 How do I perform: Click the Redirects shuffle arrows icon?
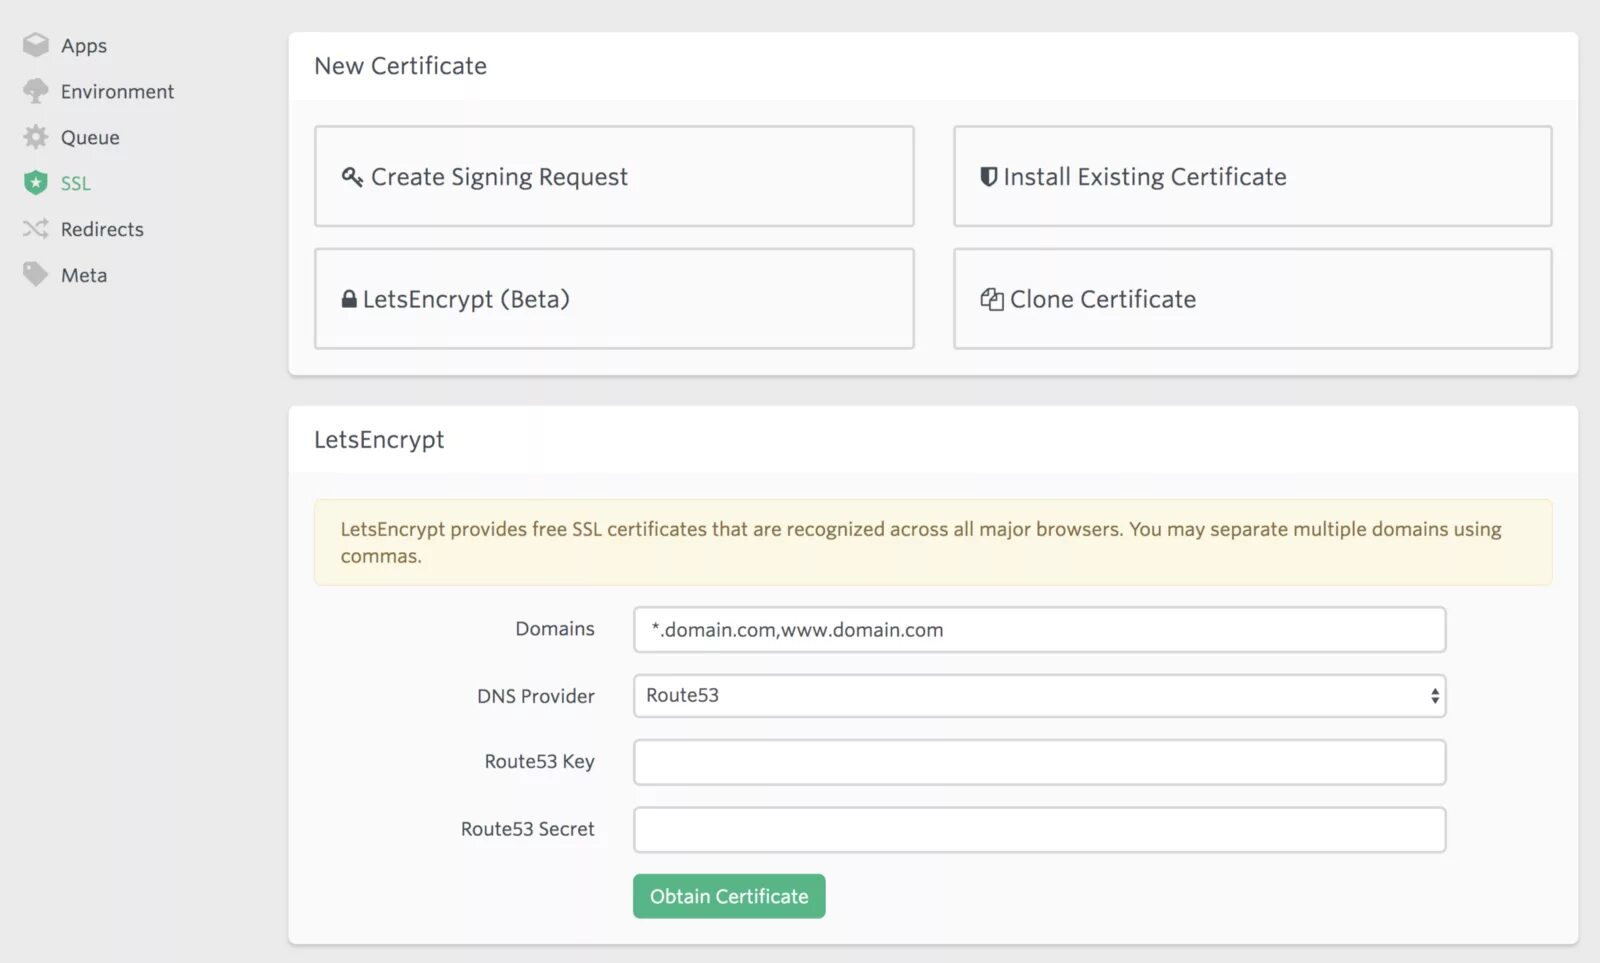36,229
